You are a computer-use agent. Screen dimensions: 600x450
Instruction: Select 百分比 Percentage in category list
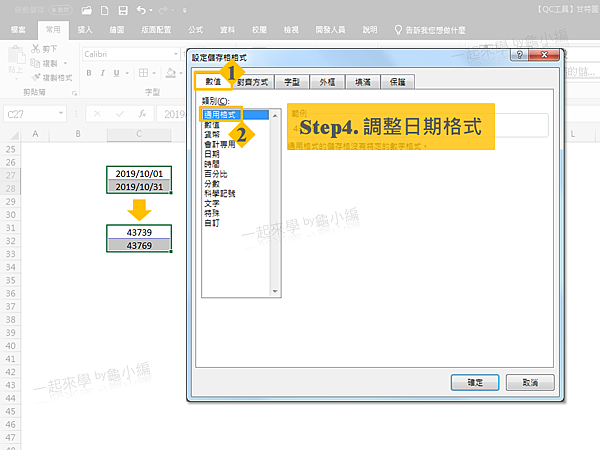pyautogui.click(x=215, y=174)
